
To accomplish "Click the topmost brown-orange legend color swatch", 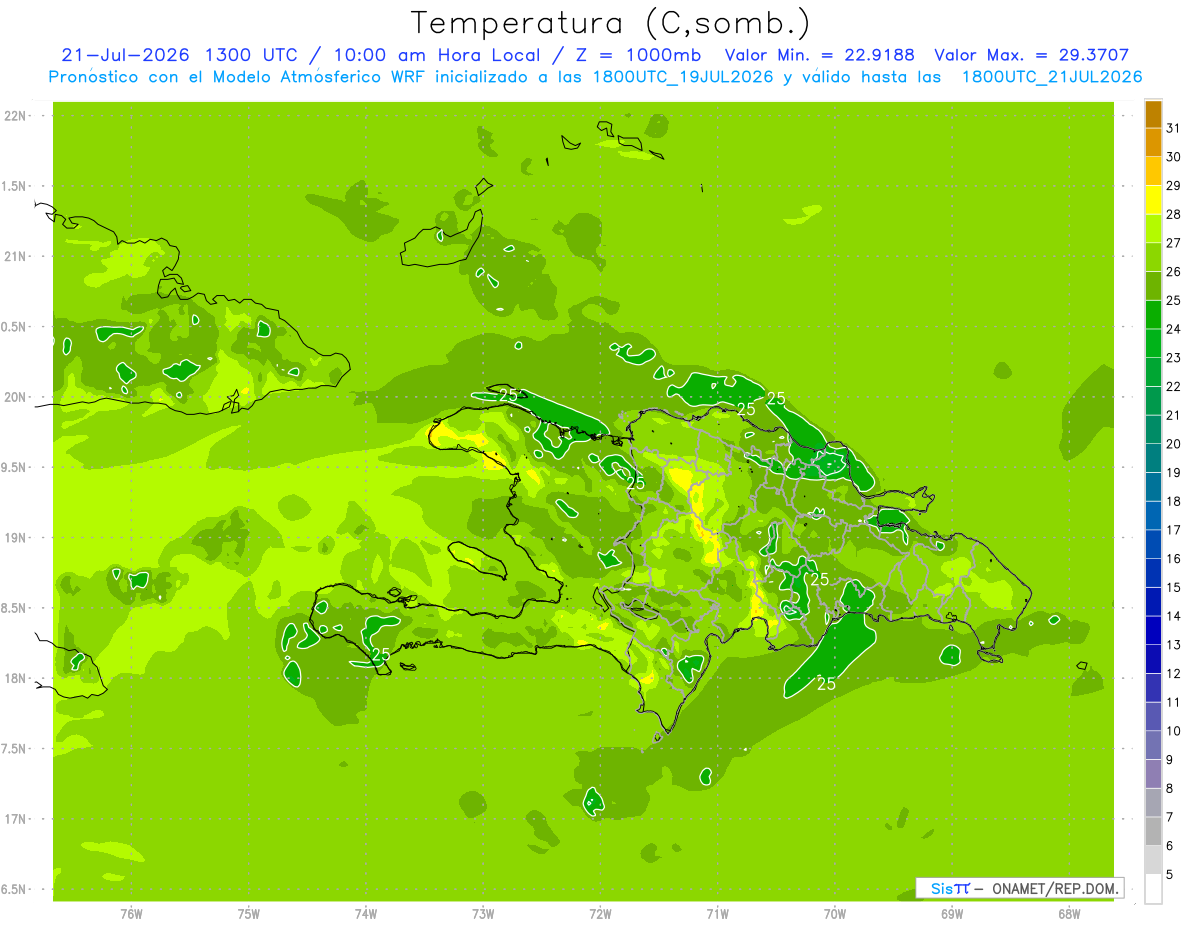I will [x=1153, y=115].
